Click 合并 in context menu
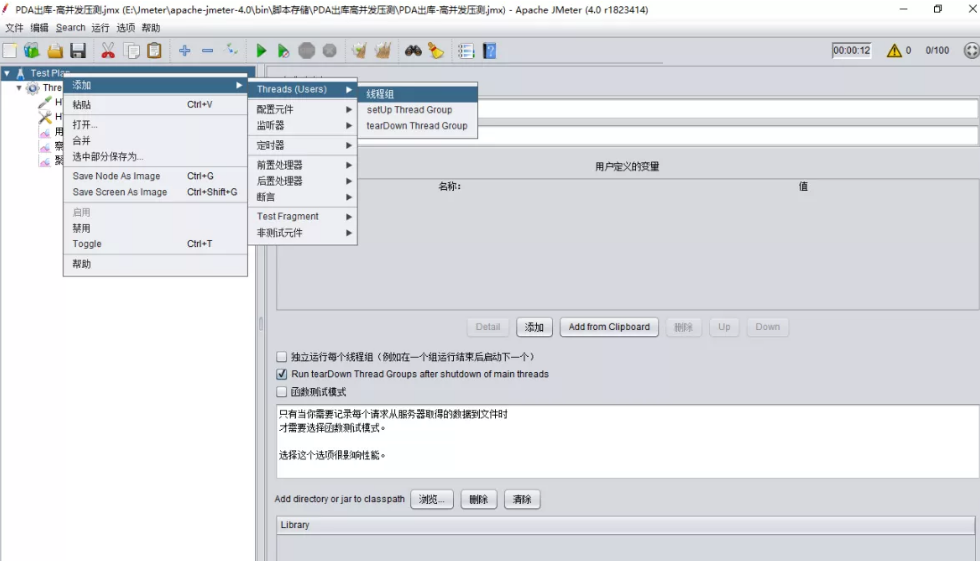 (x=155, y=141)
